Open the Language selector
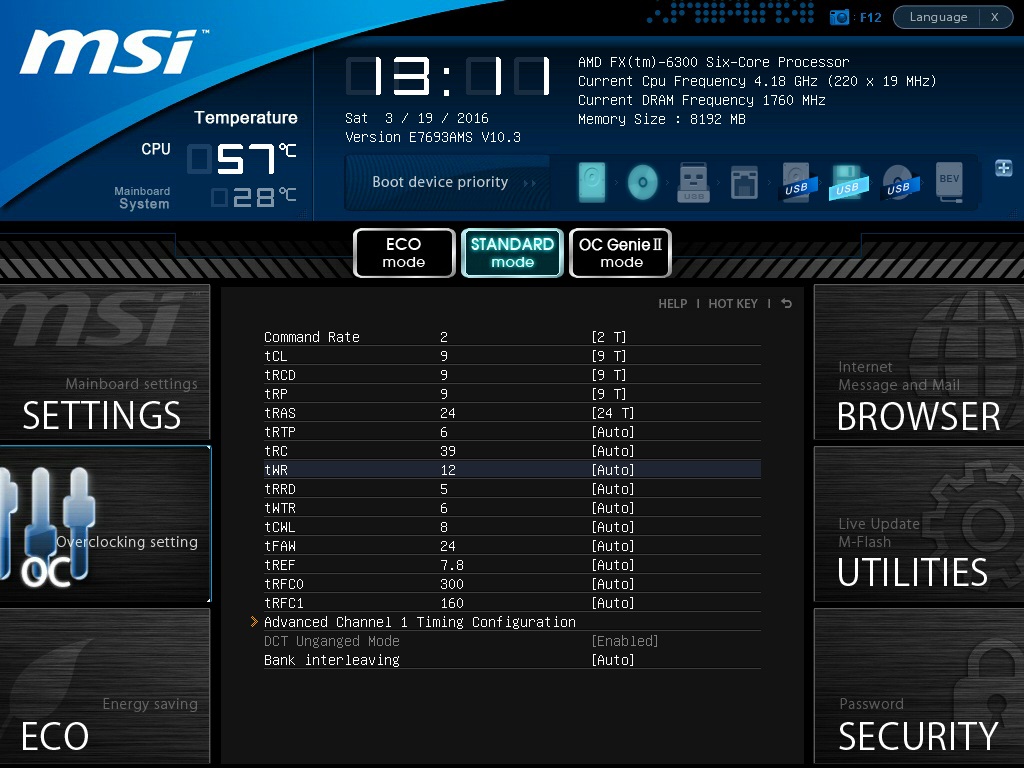Image resolution: width=1024 pixels, height=768 pixels. pyautogui.click(x=938, y=17)
